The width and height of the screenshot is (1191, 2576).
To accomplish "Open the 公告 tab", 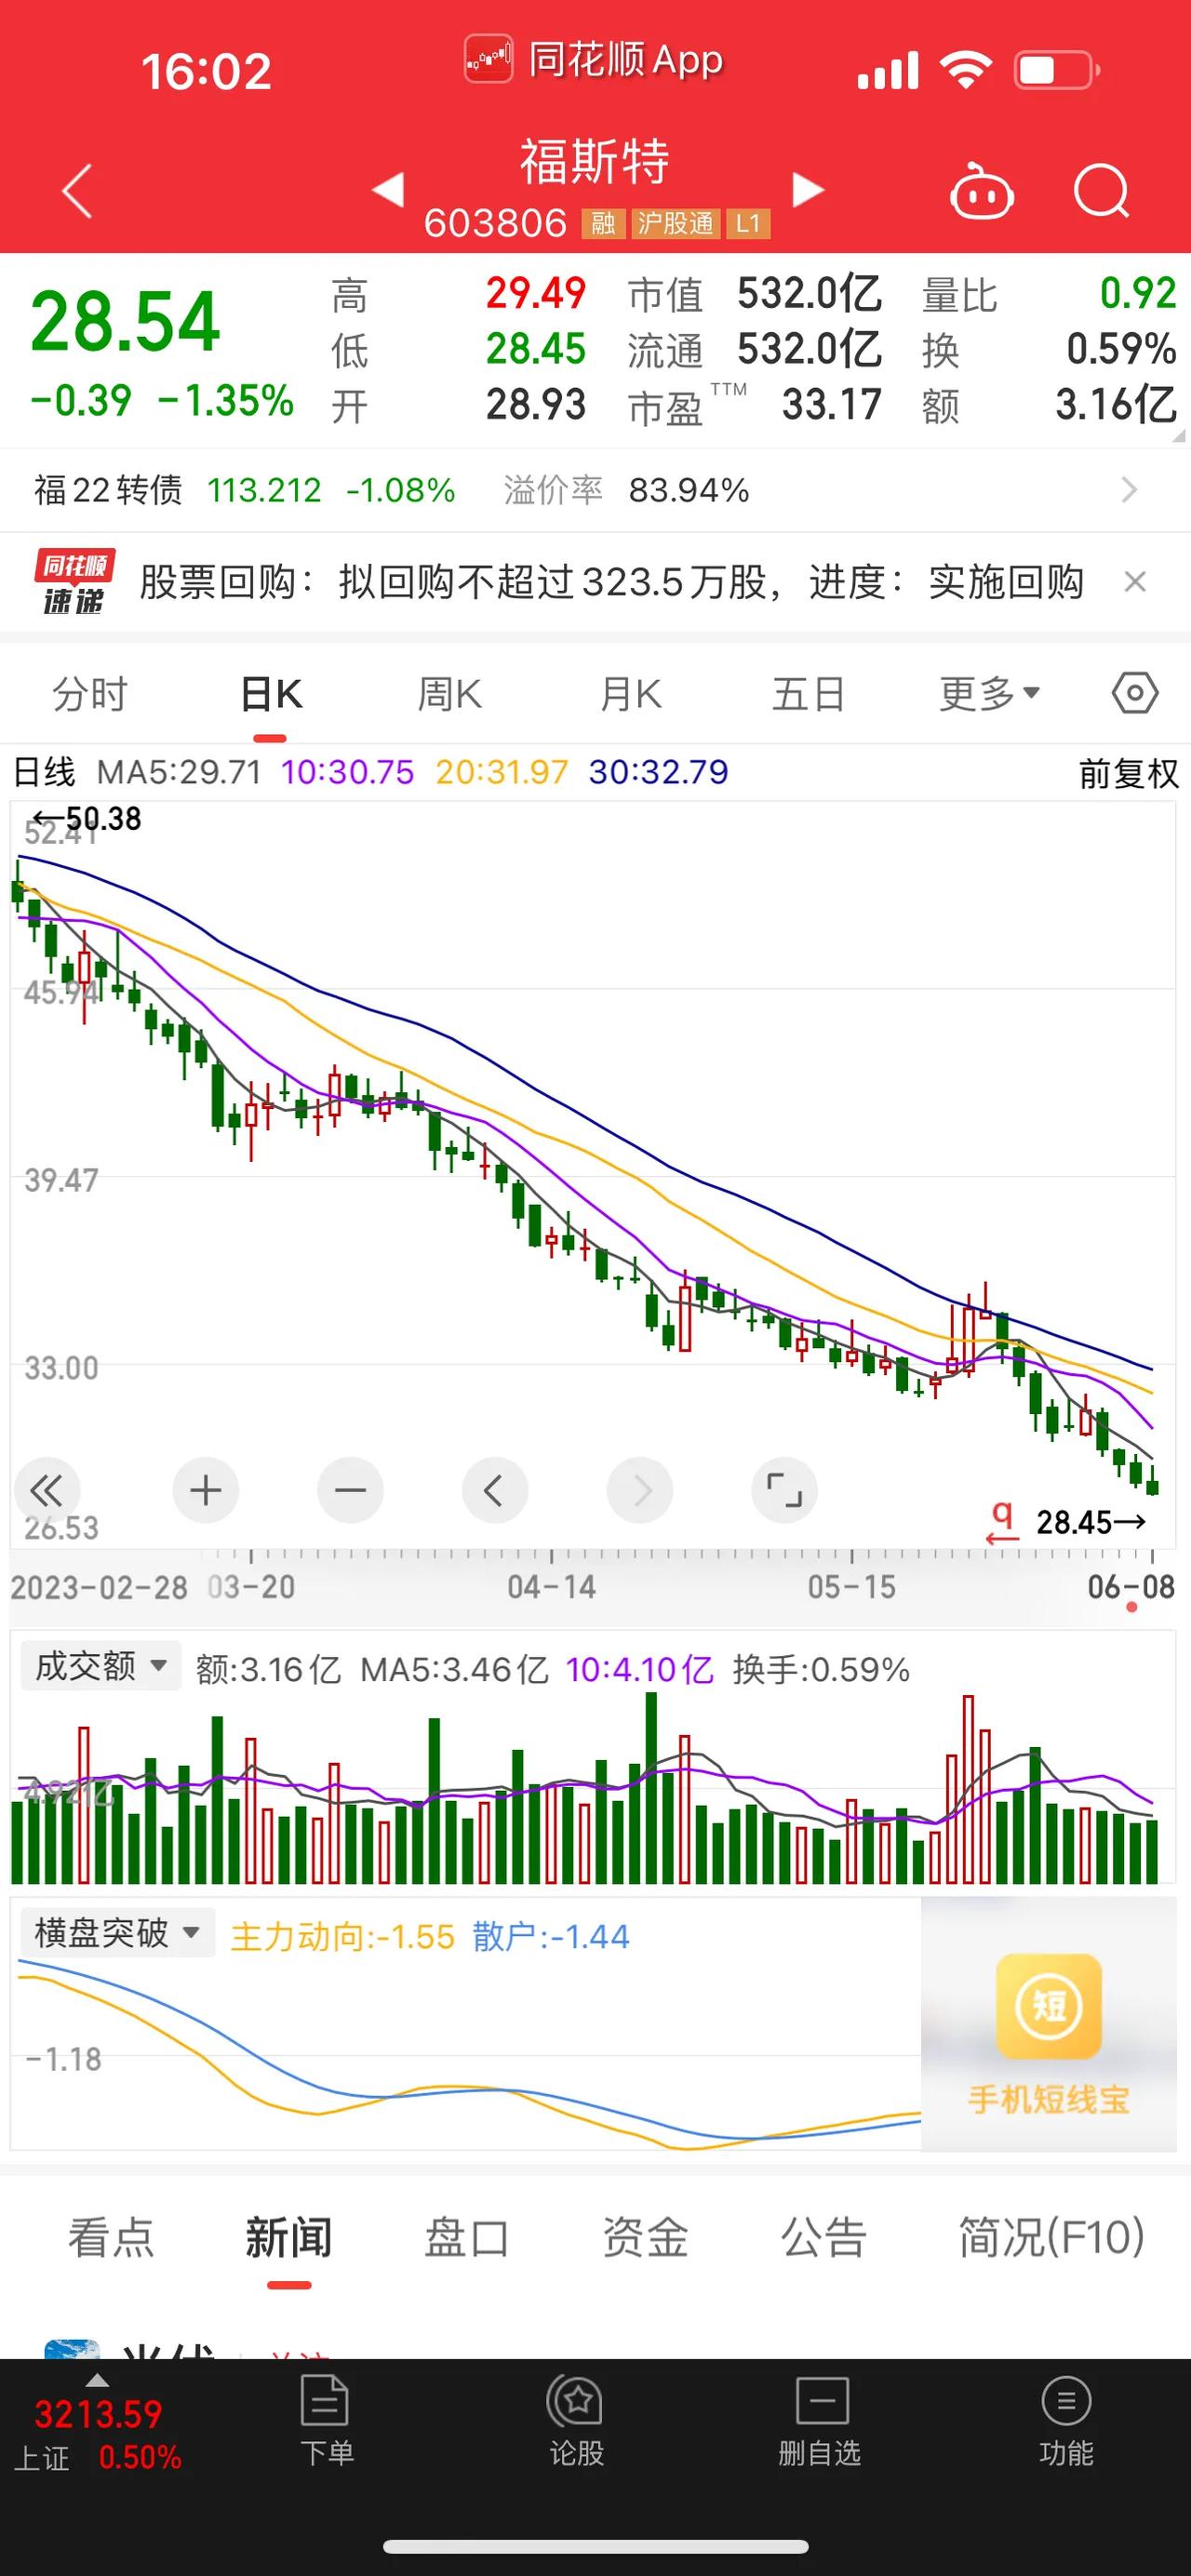I will tap(823, 2237).
